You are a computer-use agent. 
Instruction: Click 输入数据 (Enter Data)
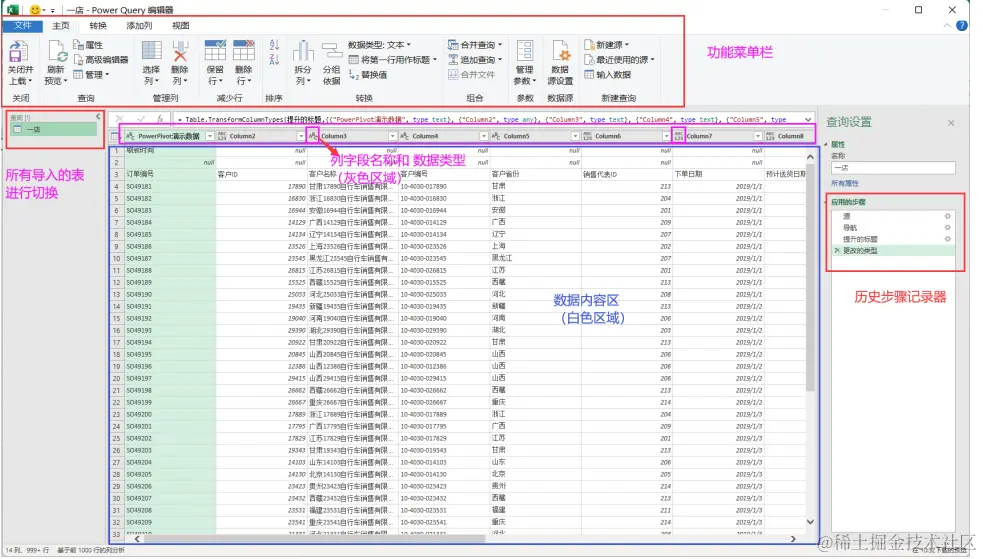tap(607, 75)
